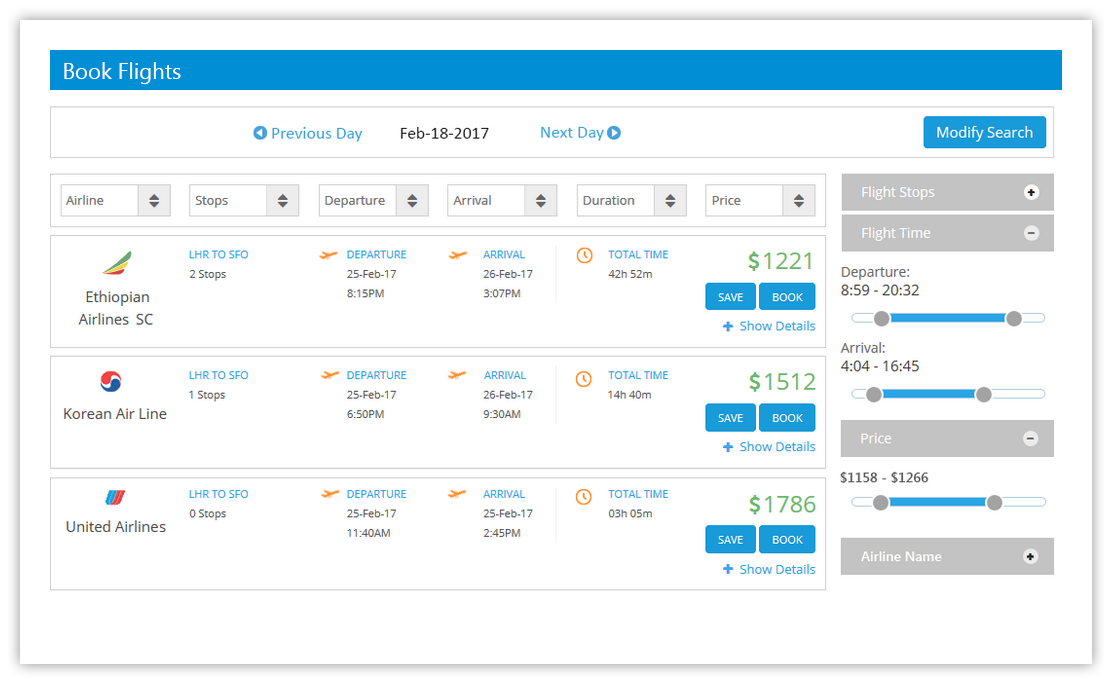
Task: Click the left handle of the Departure time slider
Action: (881, 318)
